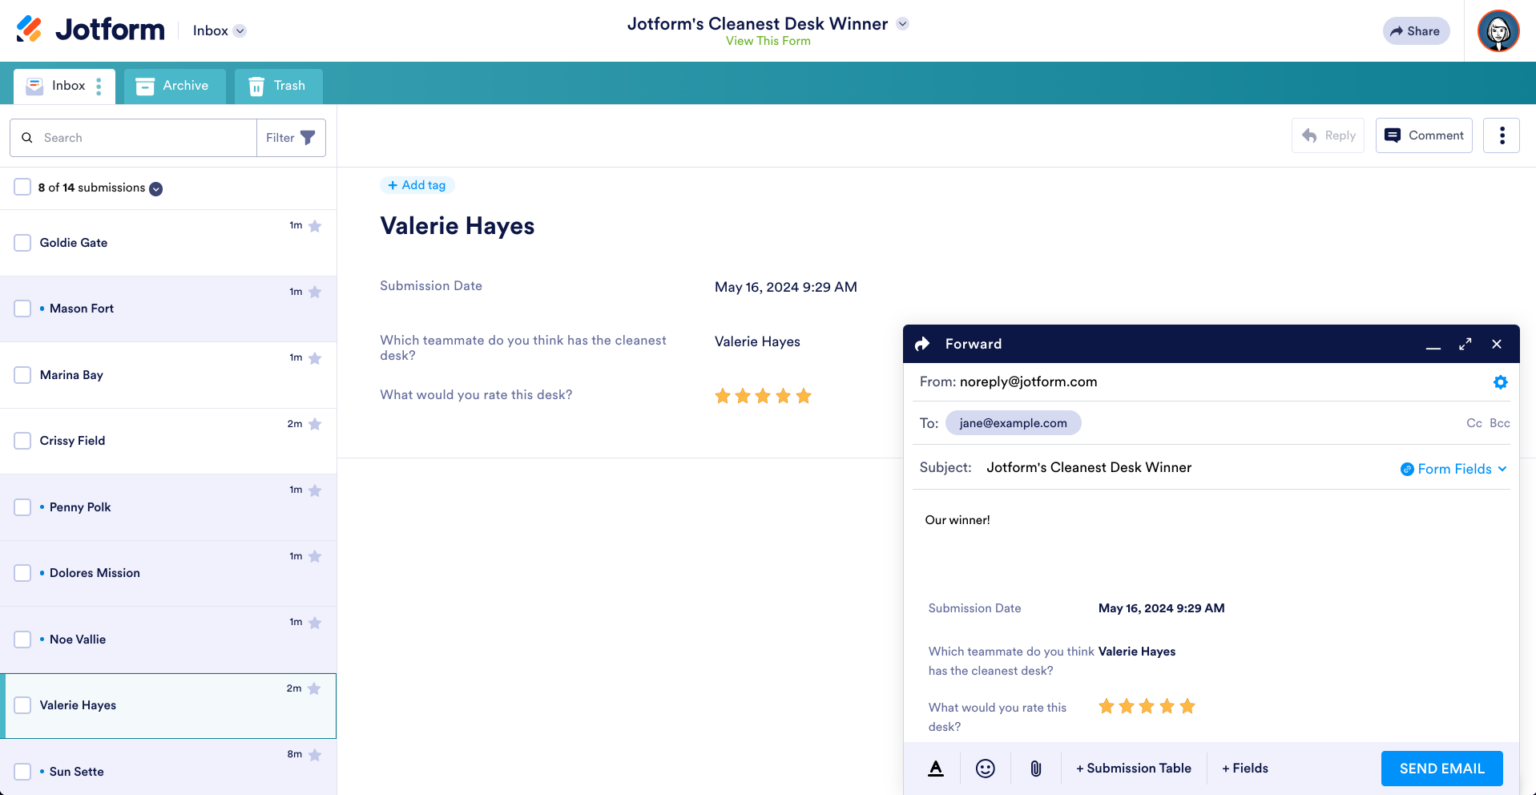Open the Form Fields dropdown in the subject row
The image size is (1536, 795).
click(1453, 468)
